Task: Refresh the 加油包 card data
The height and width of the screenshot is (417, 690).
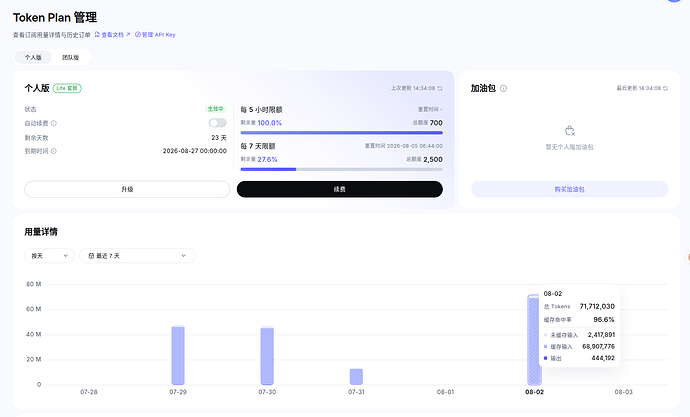Action: [665, 88]
